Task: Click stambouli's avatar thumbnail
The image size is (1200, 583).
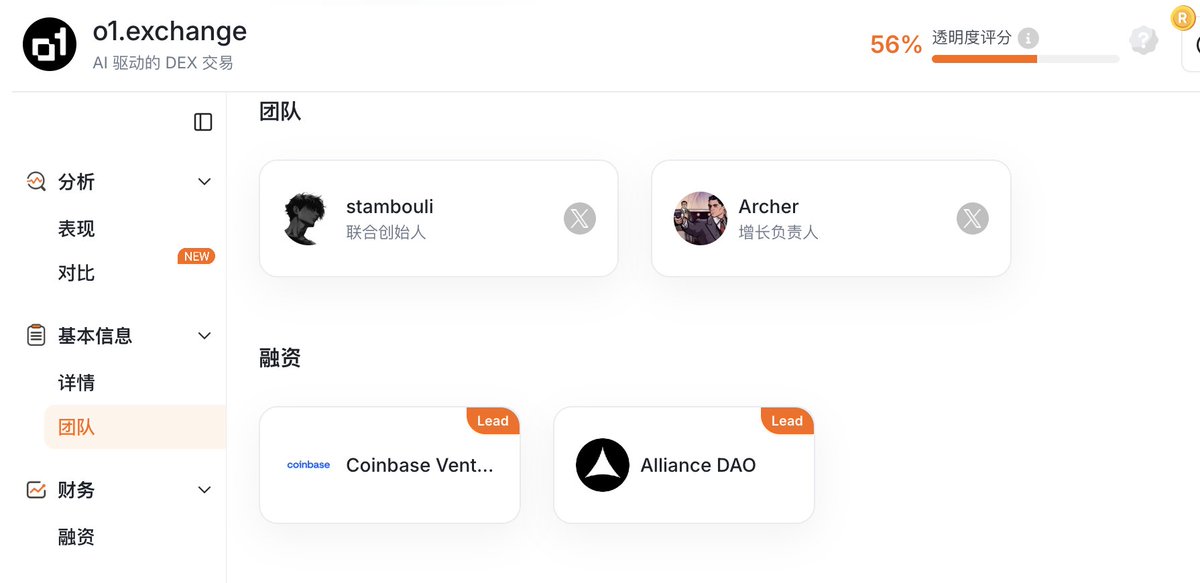Action: (305, 218)
